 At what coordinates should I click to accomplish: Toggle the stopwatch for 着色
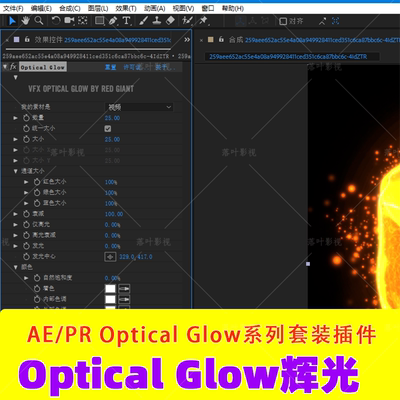37,288
